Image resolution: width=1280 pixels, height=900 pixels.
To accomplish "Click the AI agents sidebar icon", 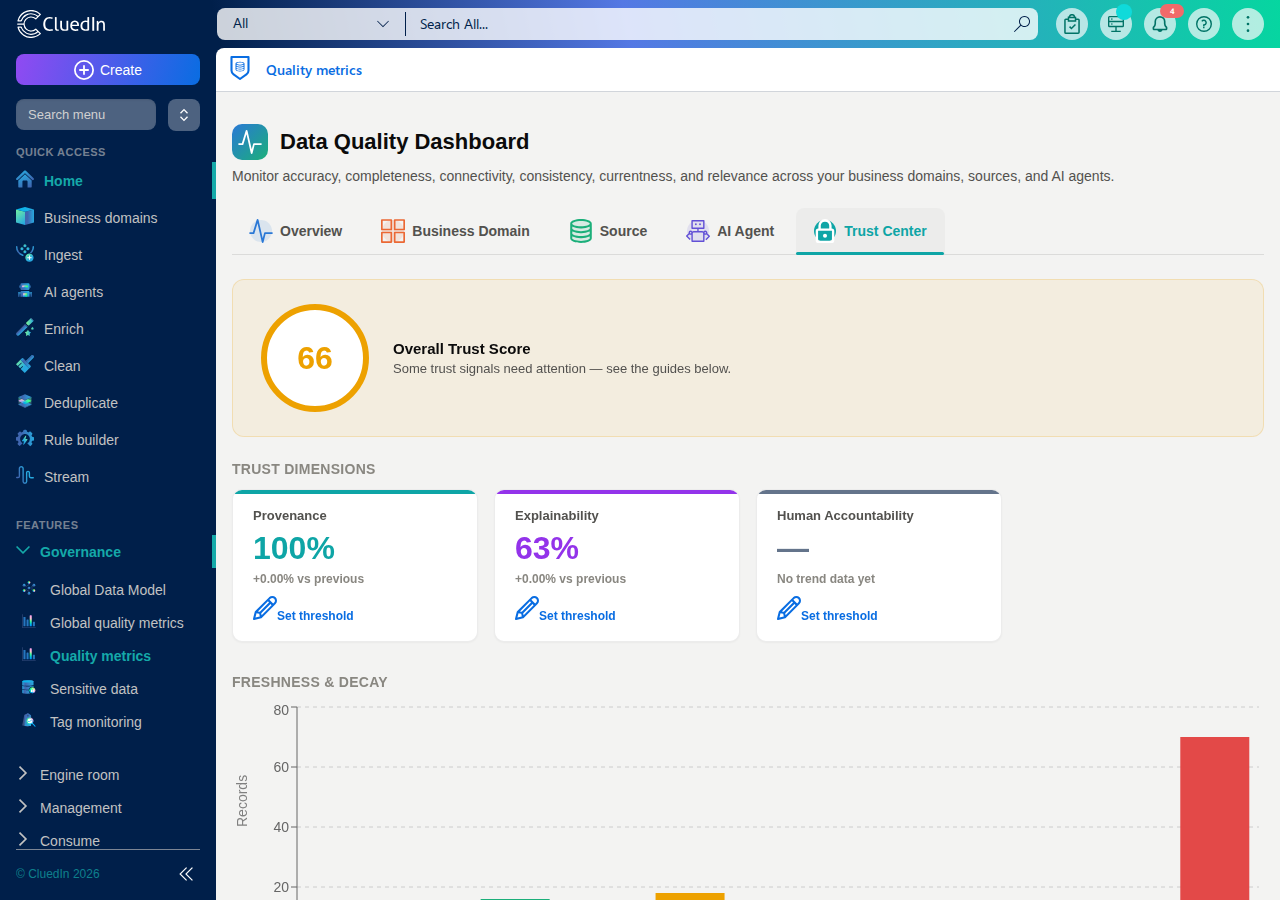I will (25, 291).
